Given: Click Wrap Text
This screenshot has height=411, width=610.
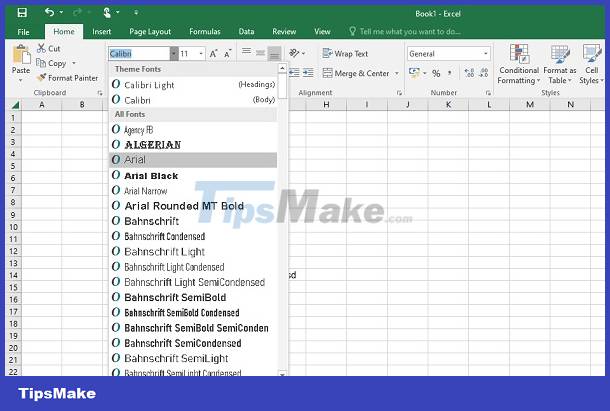Looking at the screenshot, I should (345, 54).
